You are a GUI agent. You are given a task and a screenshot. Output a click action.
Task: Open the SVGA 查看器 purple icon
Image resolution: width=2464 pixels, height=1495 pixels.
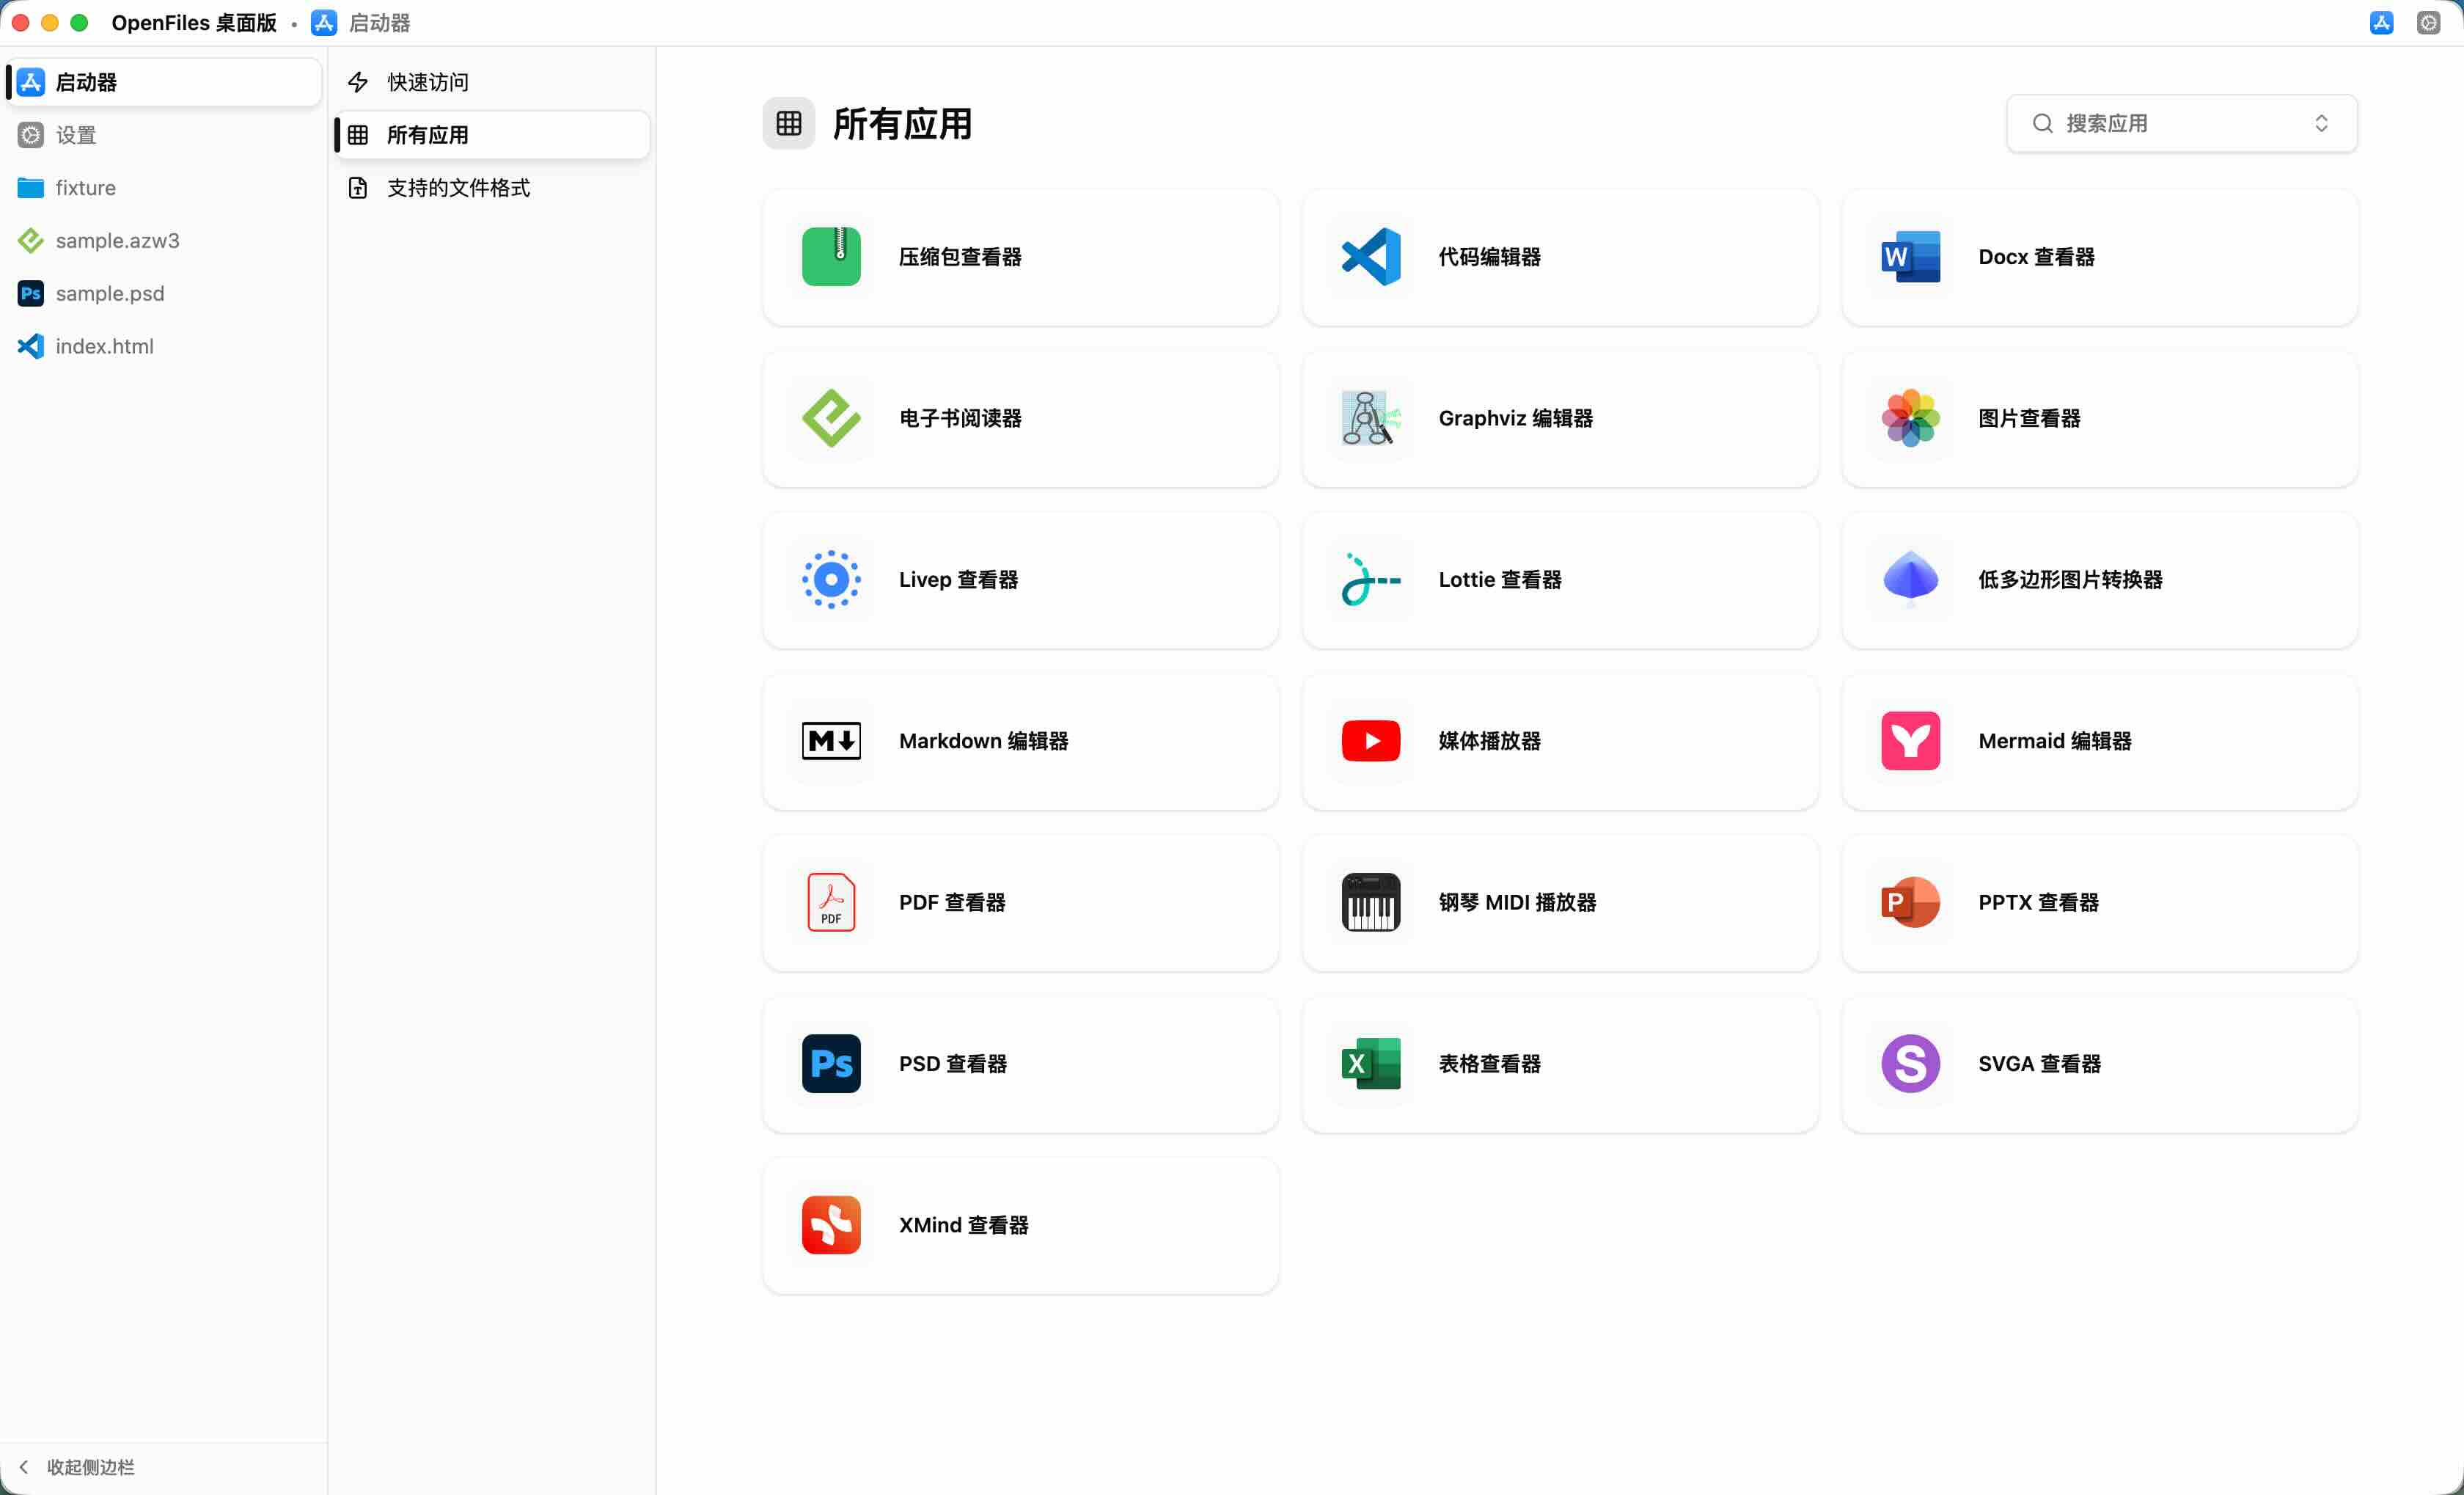(x=1910, y=1063)
